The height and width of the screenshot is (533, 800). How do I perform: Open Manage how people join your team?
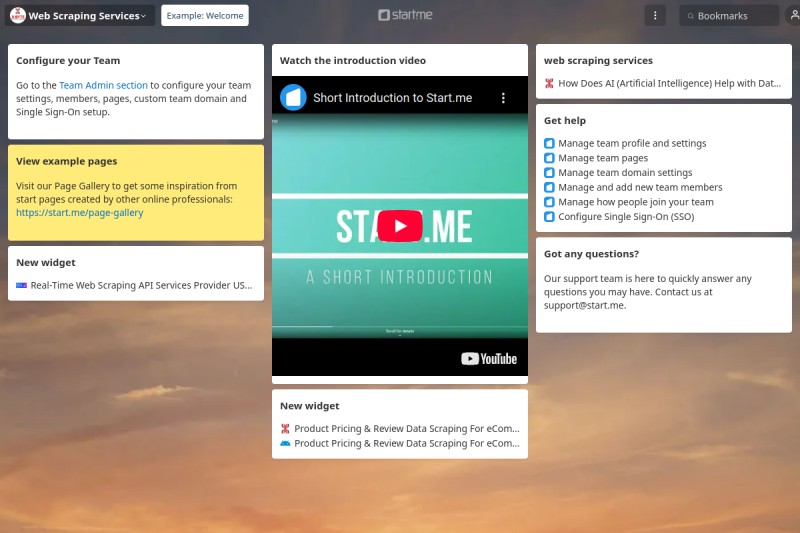click(636, 202)
